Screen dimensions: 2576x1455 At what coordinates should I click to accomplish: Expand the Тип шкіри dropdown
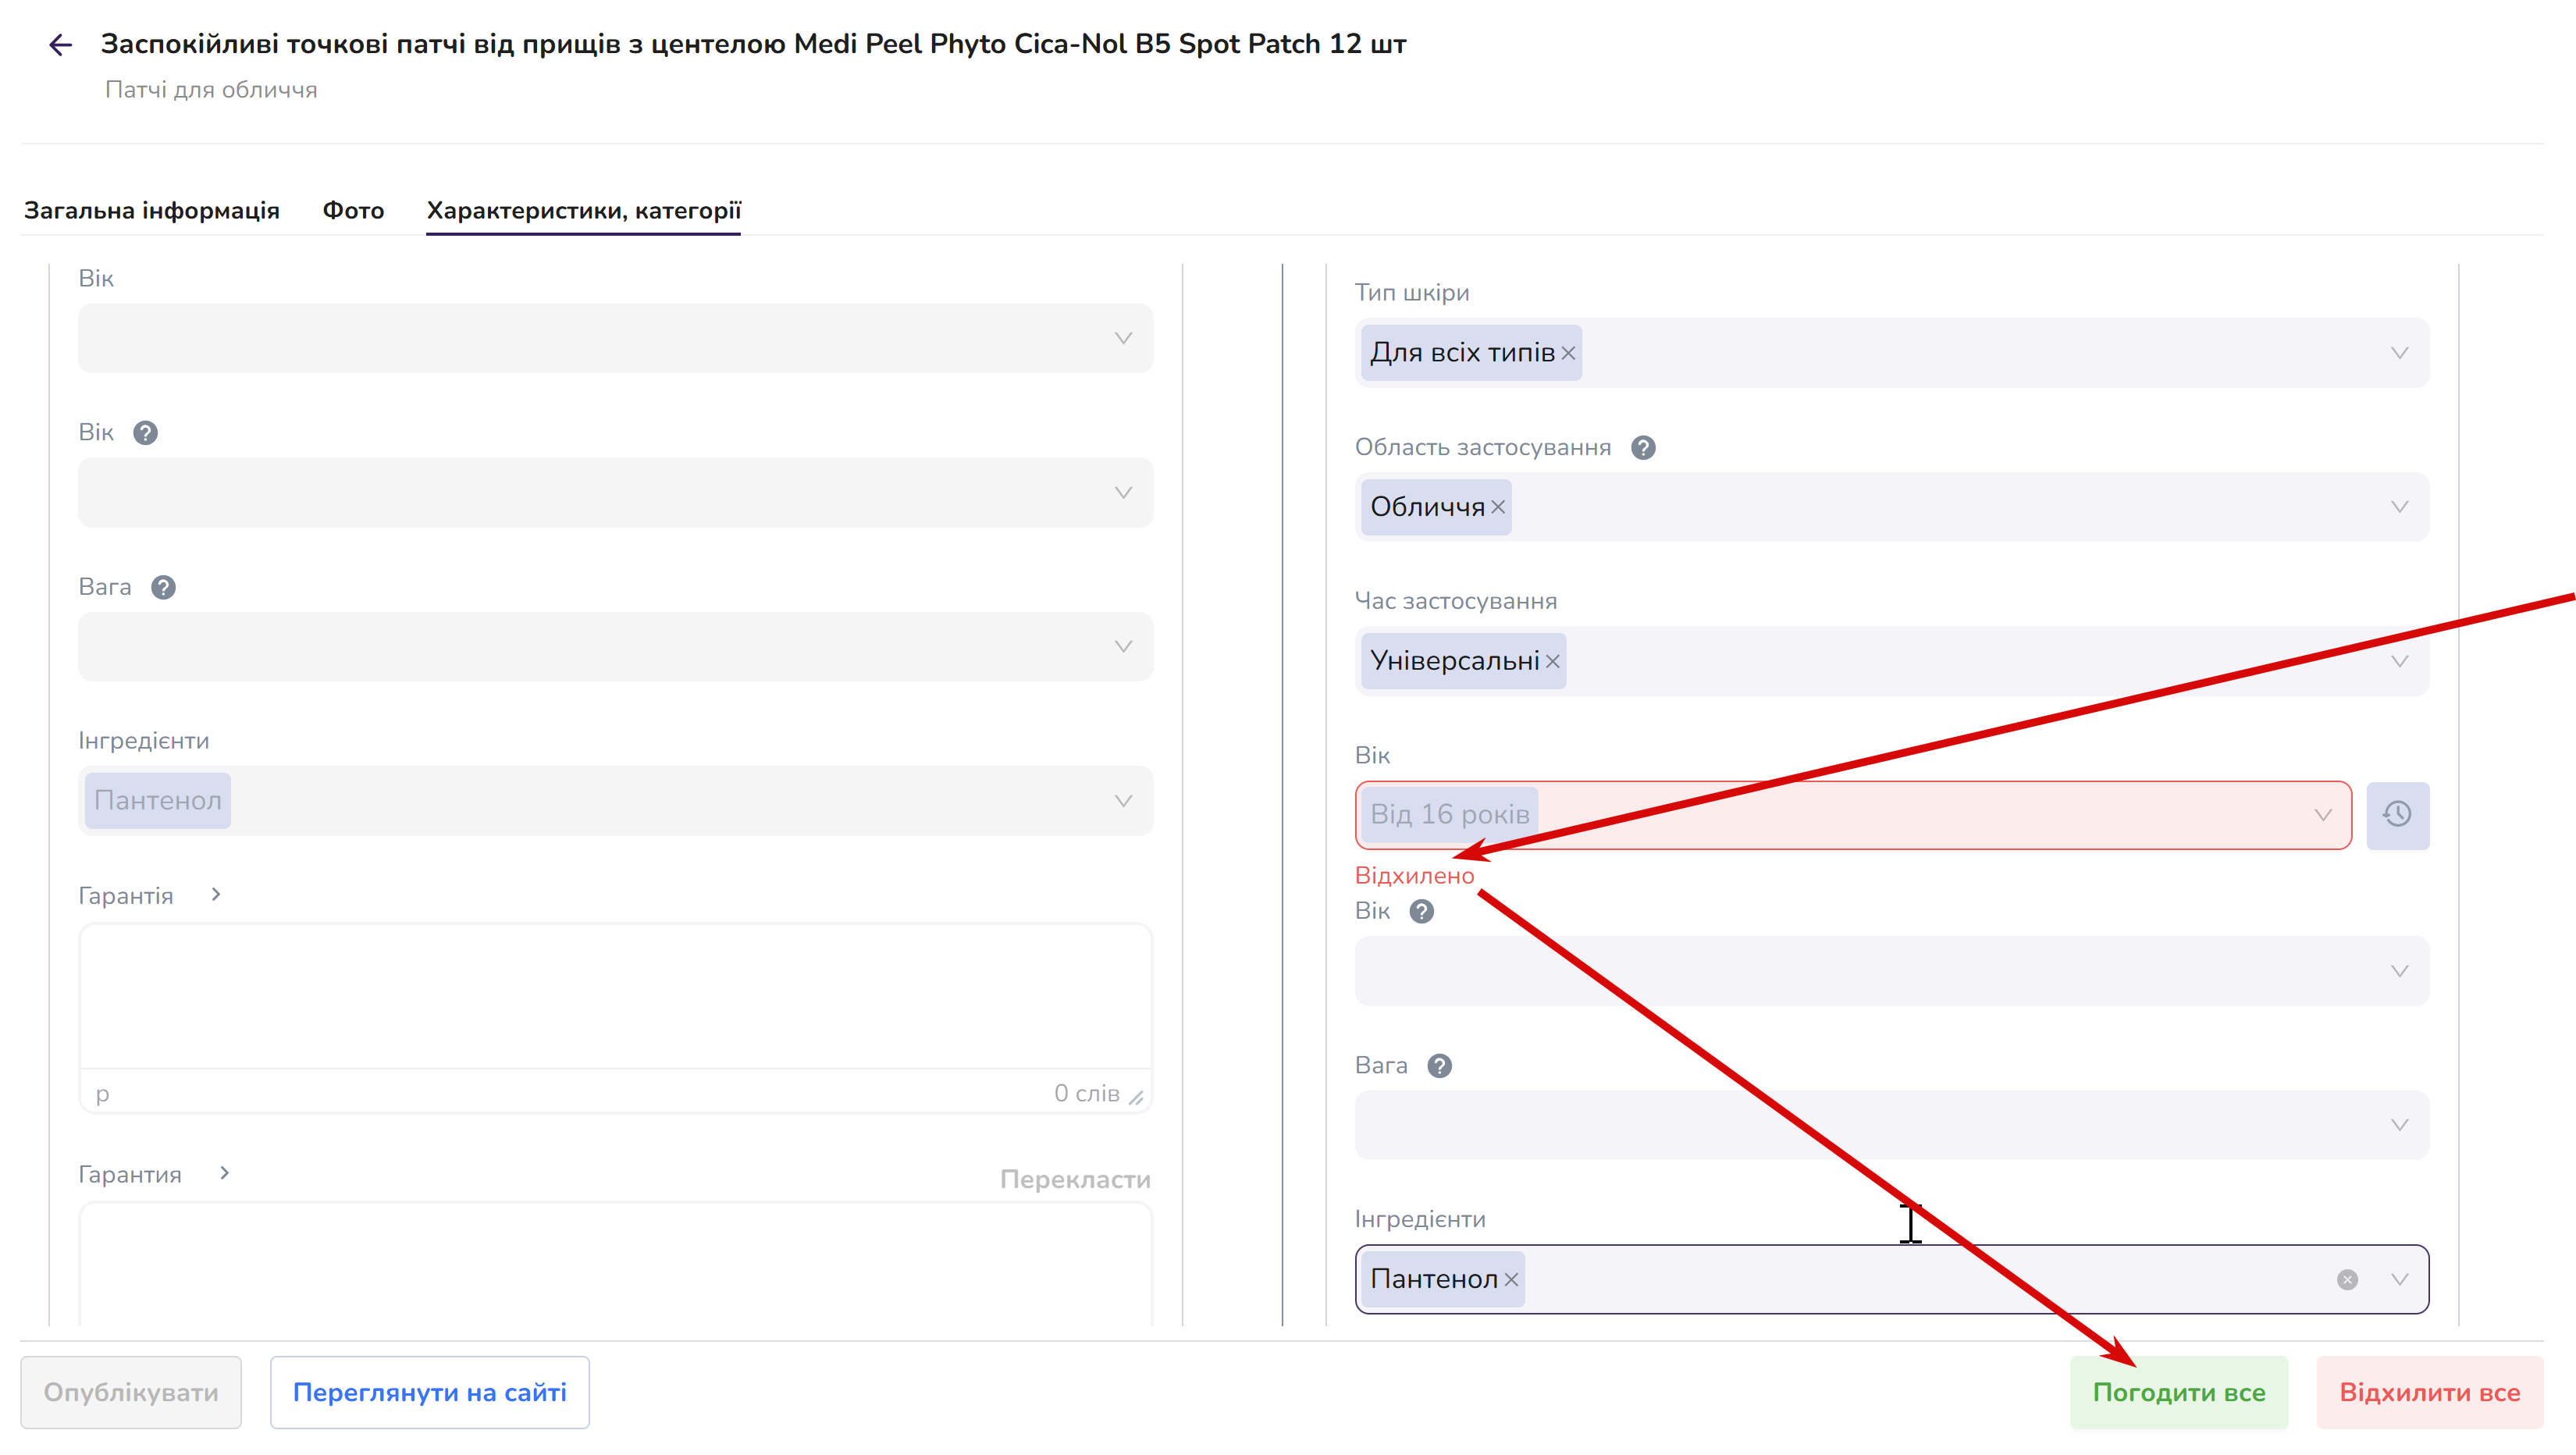pos(2399,353)
